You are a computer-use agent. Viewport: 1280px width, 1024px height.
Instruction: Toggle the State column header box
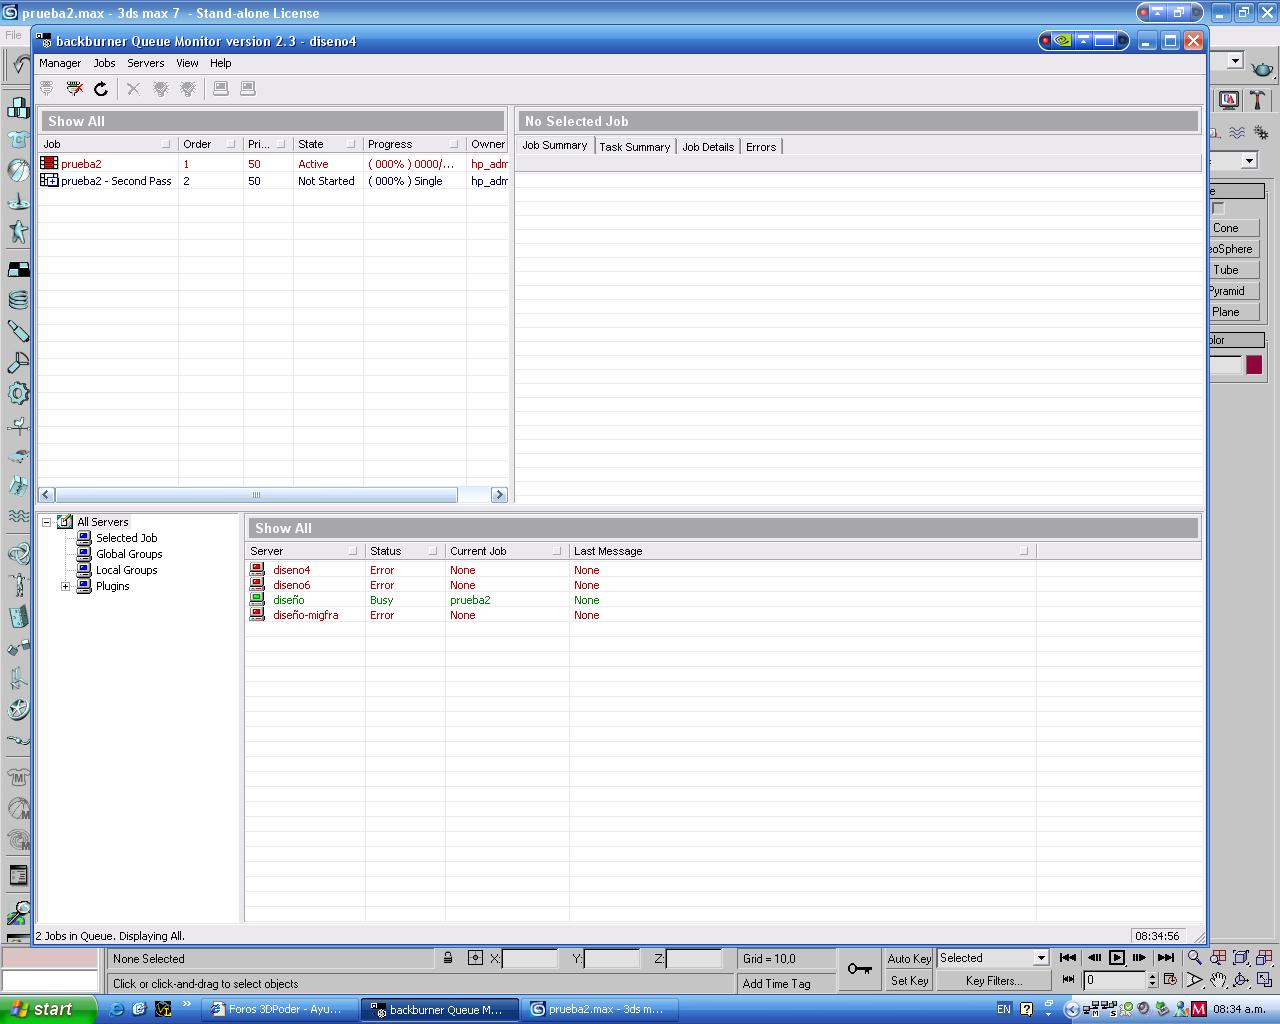pos(350,144)
